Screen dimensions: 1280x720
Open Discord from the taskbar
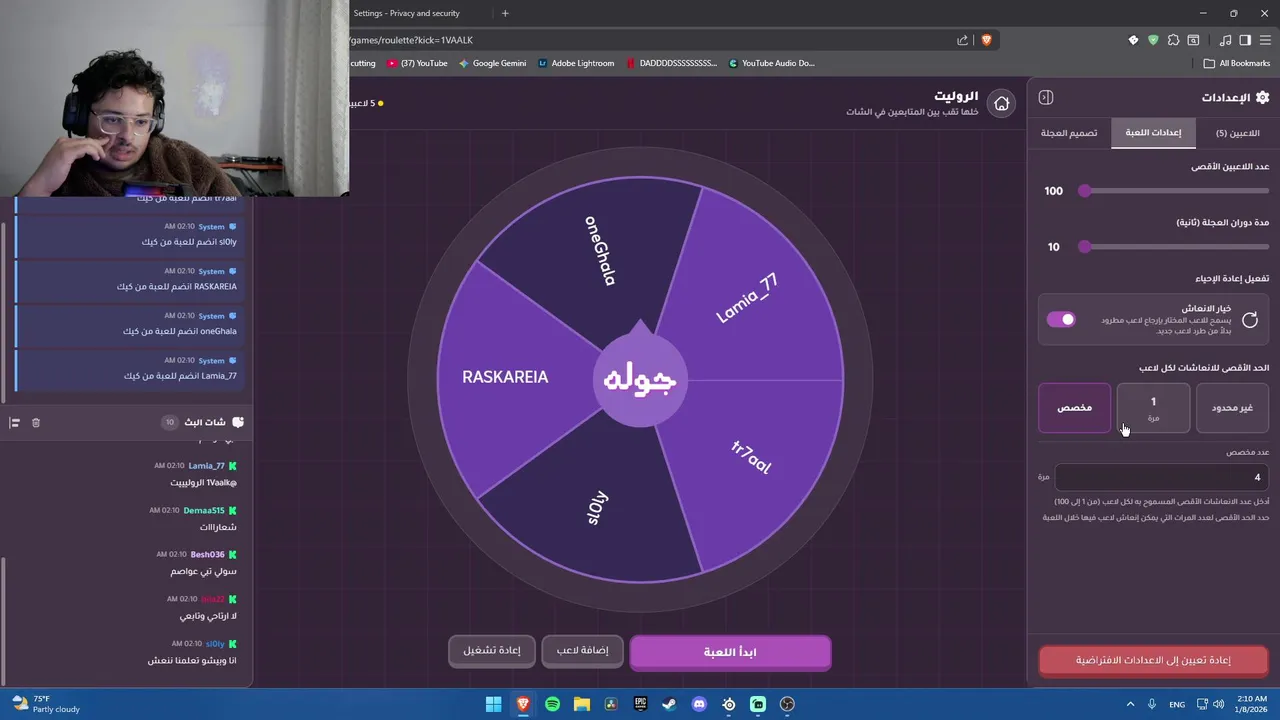pos(699,704)
